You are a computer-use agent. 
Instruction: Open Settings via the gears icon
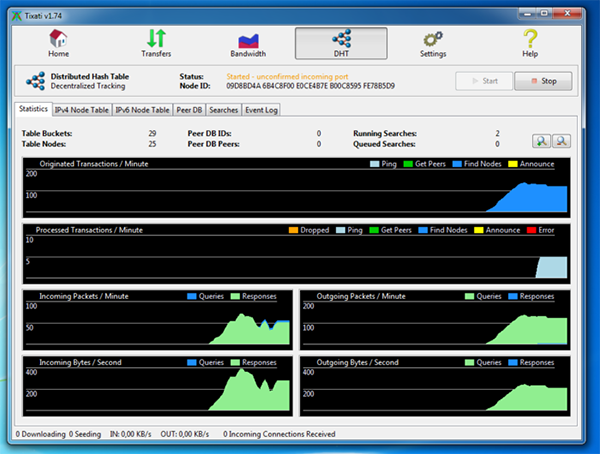point(433,43)
